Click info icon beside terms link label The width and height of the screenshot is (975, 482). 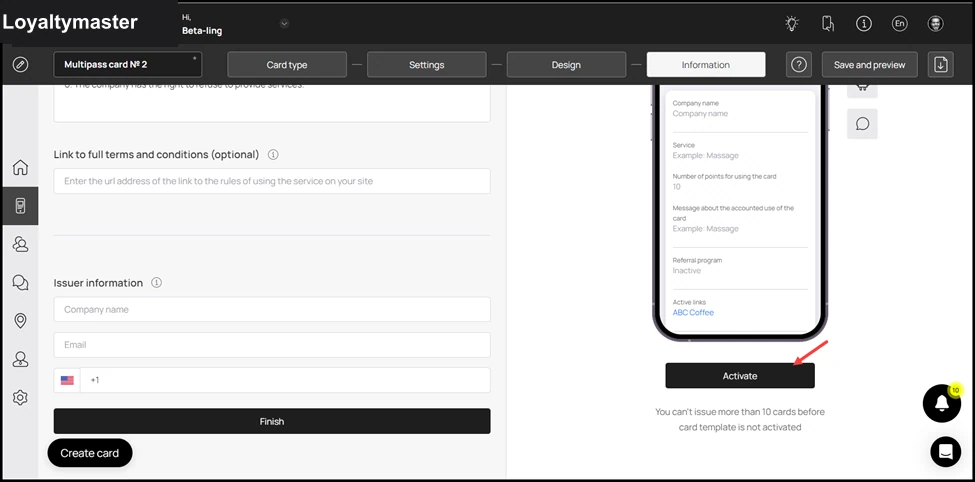(273, 154)
